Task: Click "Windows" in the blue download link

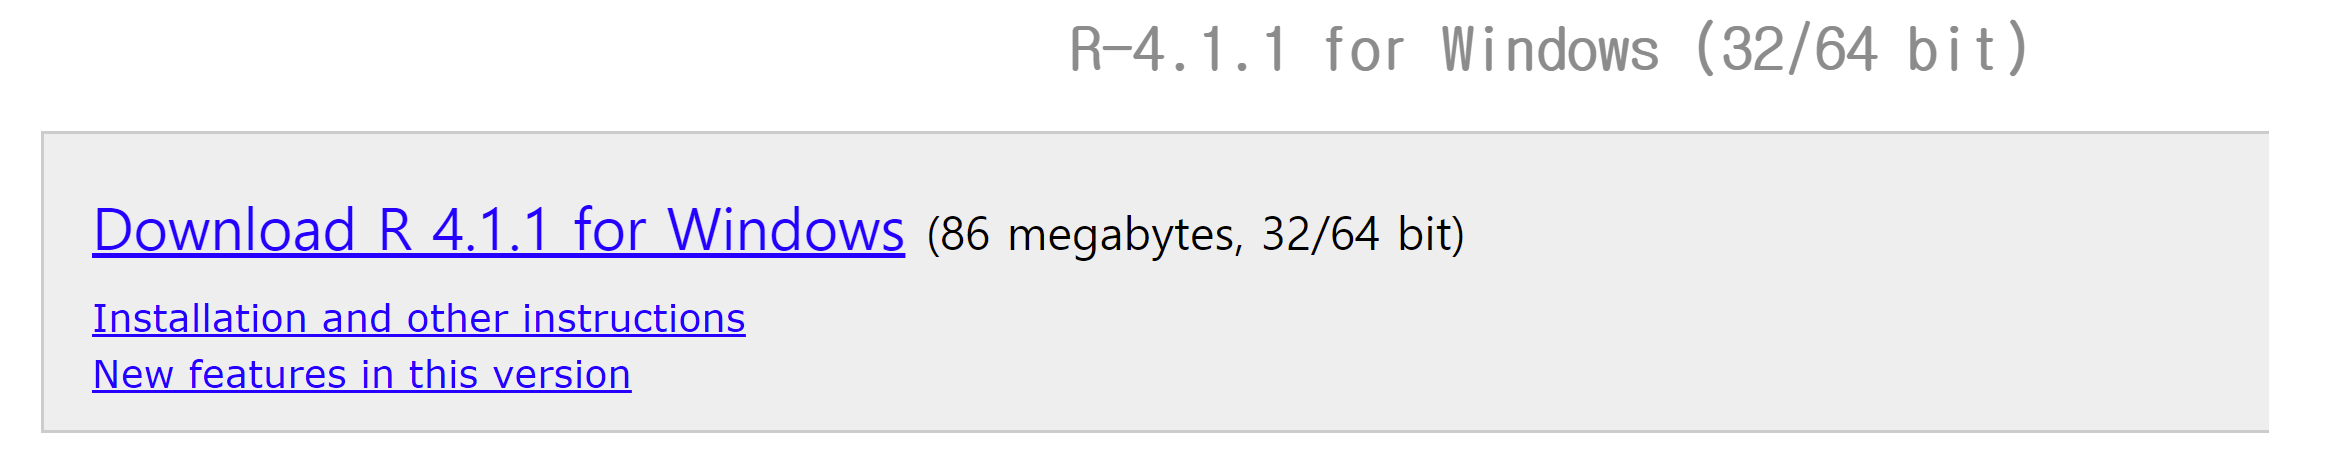Action: pyautogui.click(x=785, y=231)
